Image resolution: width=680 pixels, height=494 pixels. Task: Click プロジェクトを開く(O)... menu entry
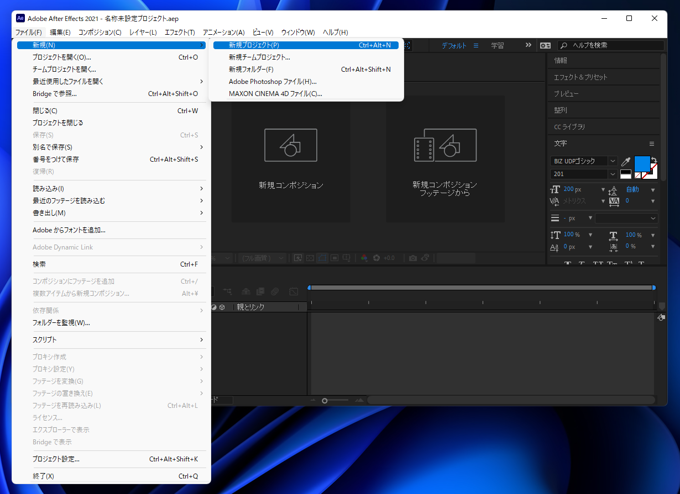pos(111,57)
